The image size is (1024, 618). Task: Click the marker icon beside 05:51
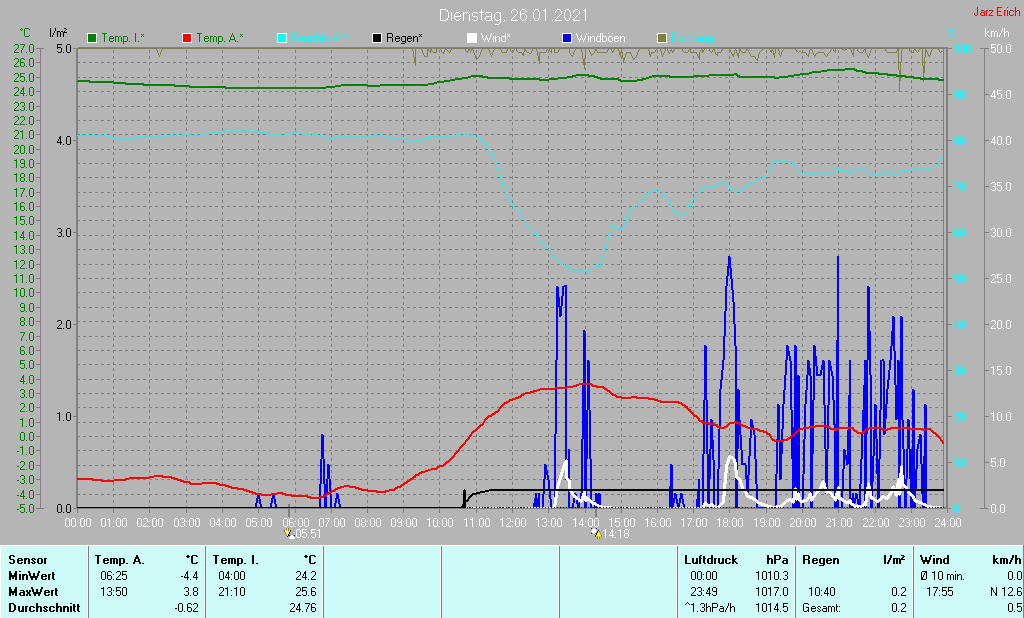288,534
